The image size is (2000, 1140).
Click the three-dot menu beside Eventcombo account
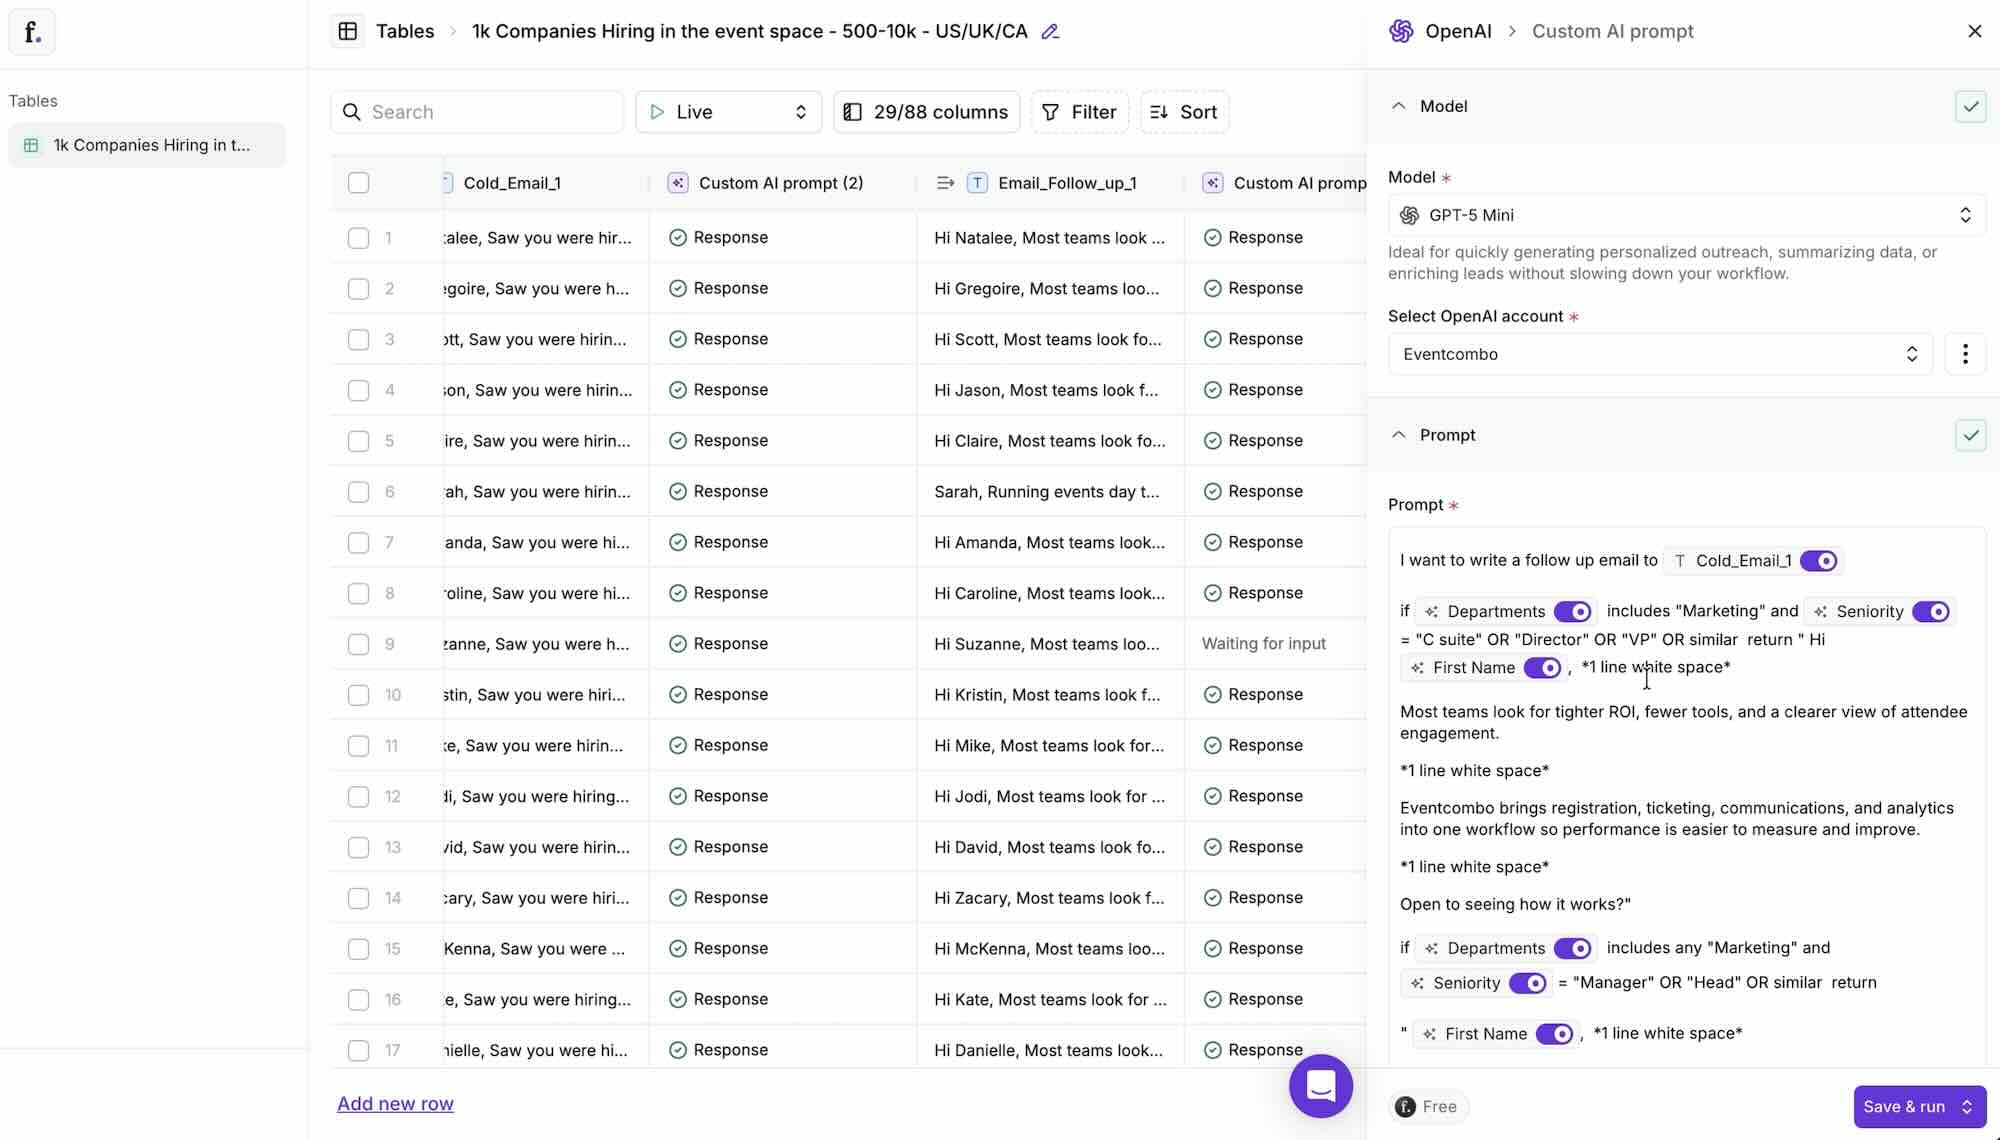tap(1964, 354)
